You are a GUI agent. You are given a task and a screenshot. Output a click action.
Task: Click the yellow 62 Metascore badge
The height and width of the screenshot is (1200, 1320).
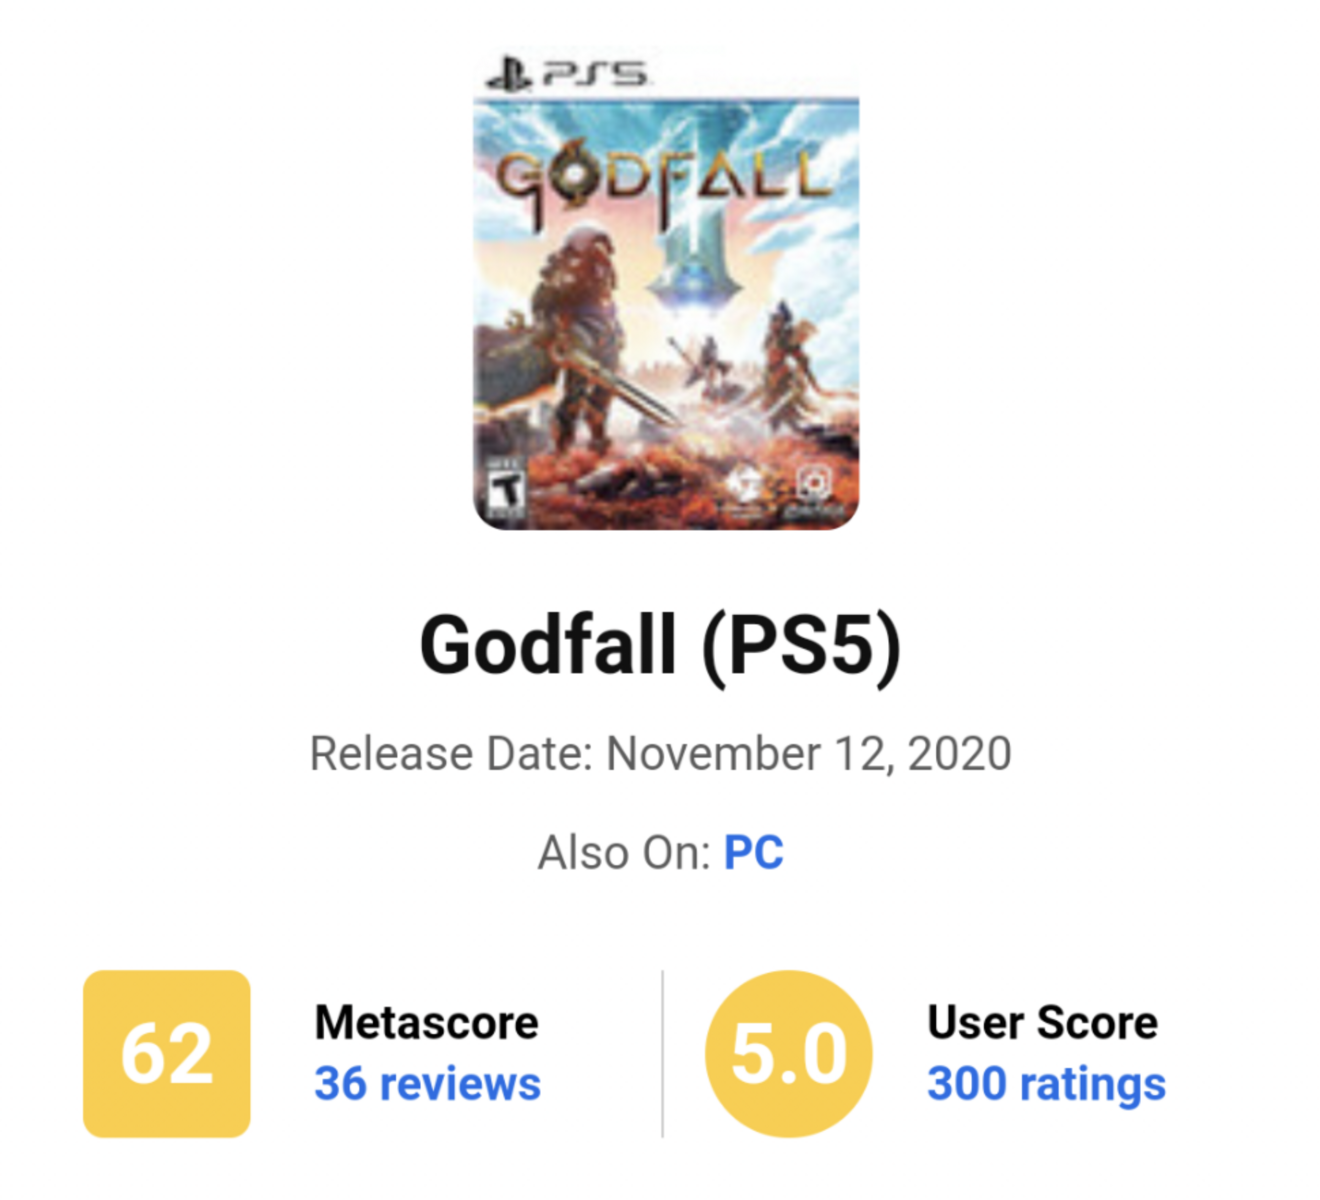pyautogui.click(x=167, y=1053)
